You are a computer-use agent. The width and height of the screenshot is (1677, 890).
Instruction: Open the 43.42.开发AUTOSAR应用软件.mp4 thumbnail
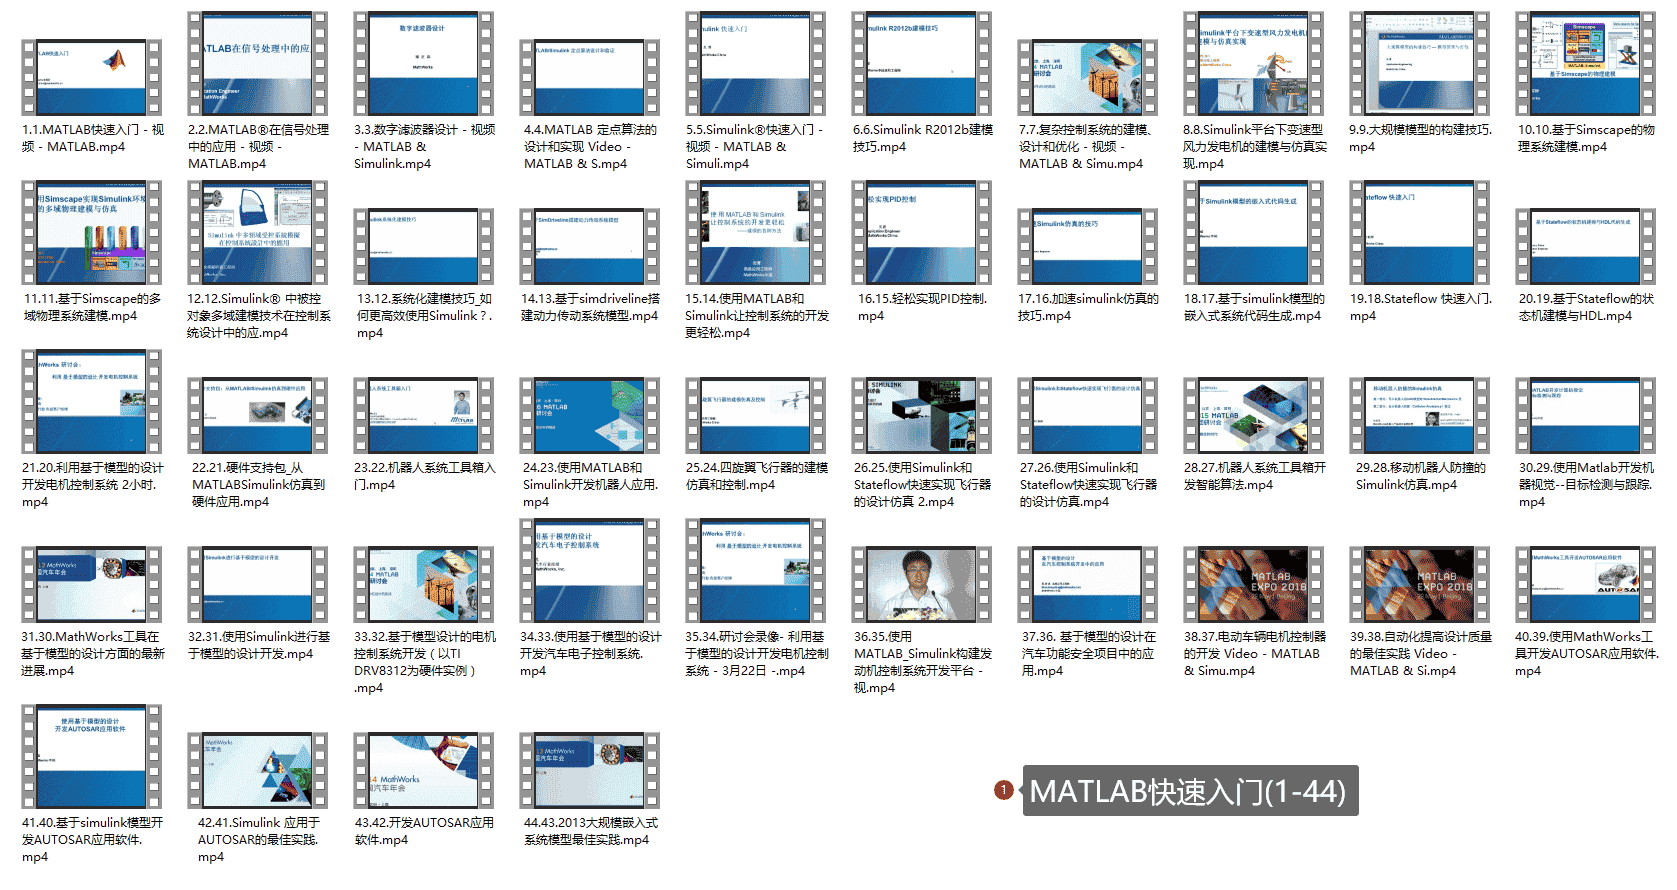(423, 770)
